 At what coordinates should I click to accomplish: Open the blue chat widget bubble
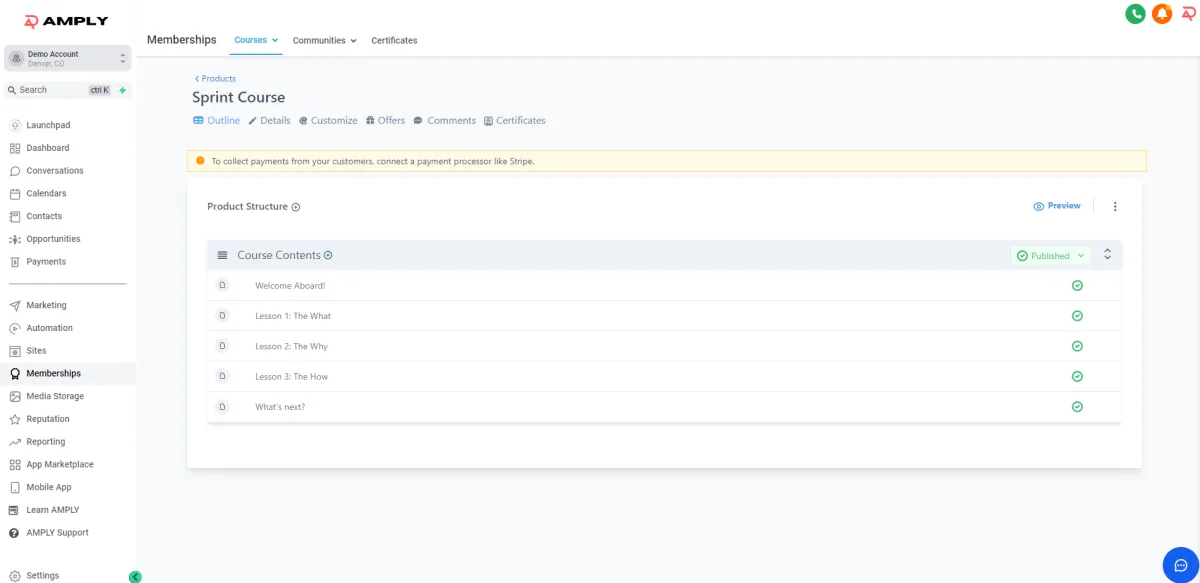[x=1180, y=565]
